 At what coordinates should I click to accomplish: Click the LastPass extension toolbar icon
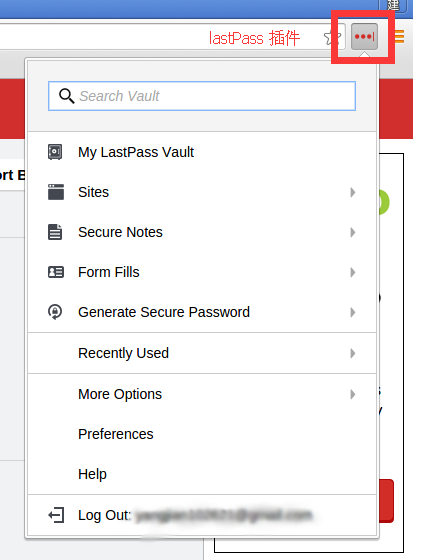pos(364,36)
